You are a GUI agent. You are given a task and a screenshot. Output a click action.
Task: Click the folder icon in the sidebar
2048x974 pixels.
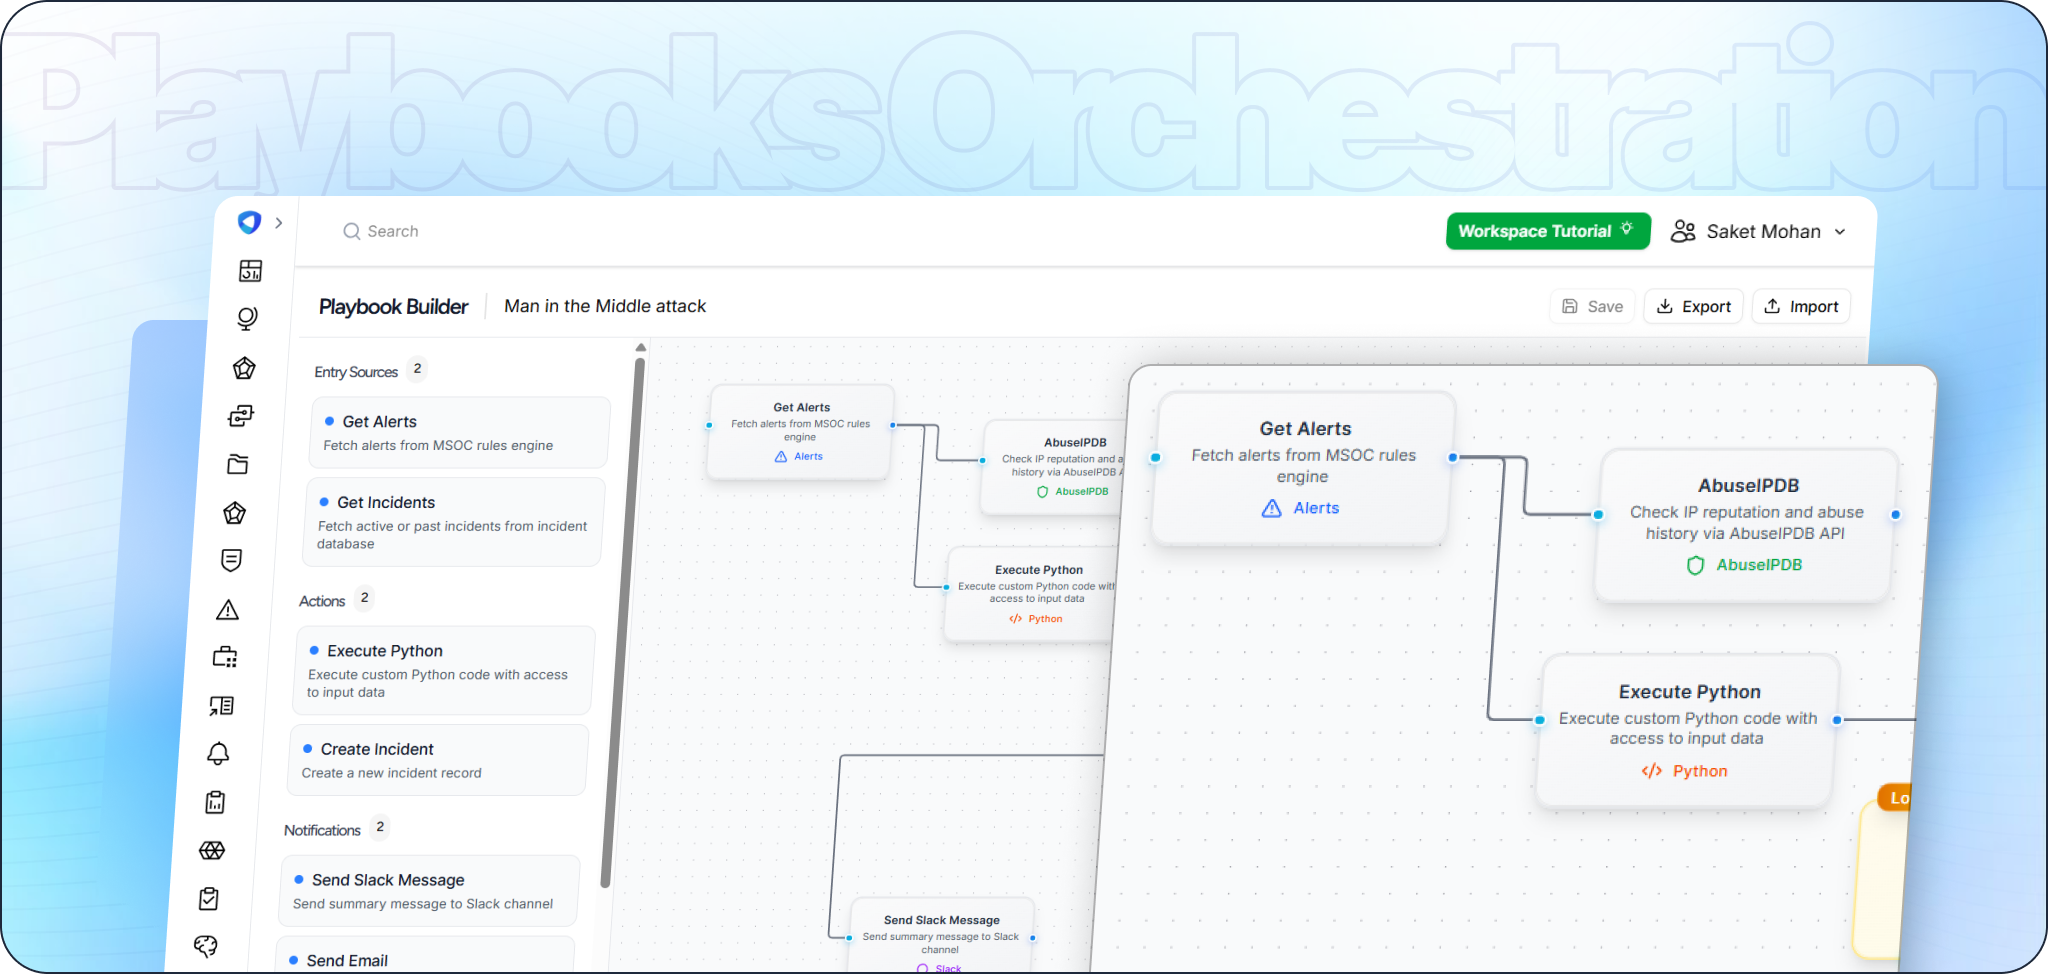click(x=238, y=463)
